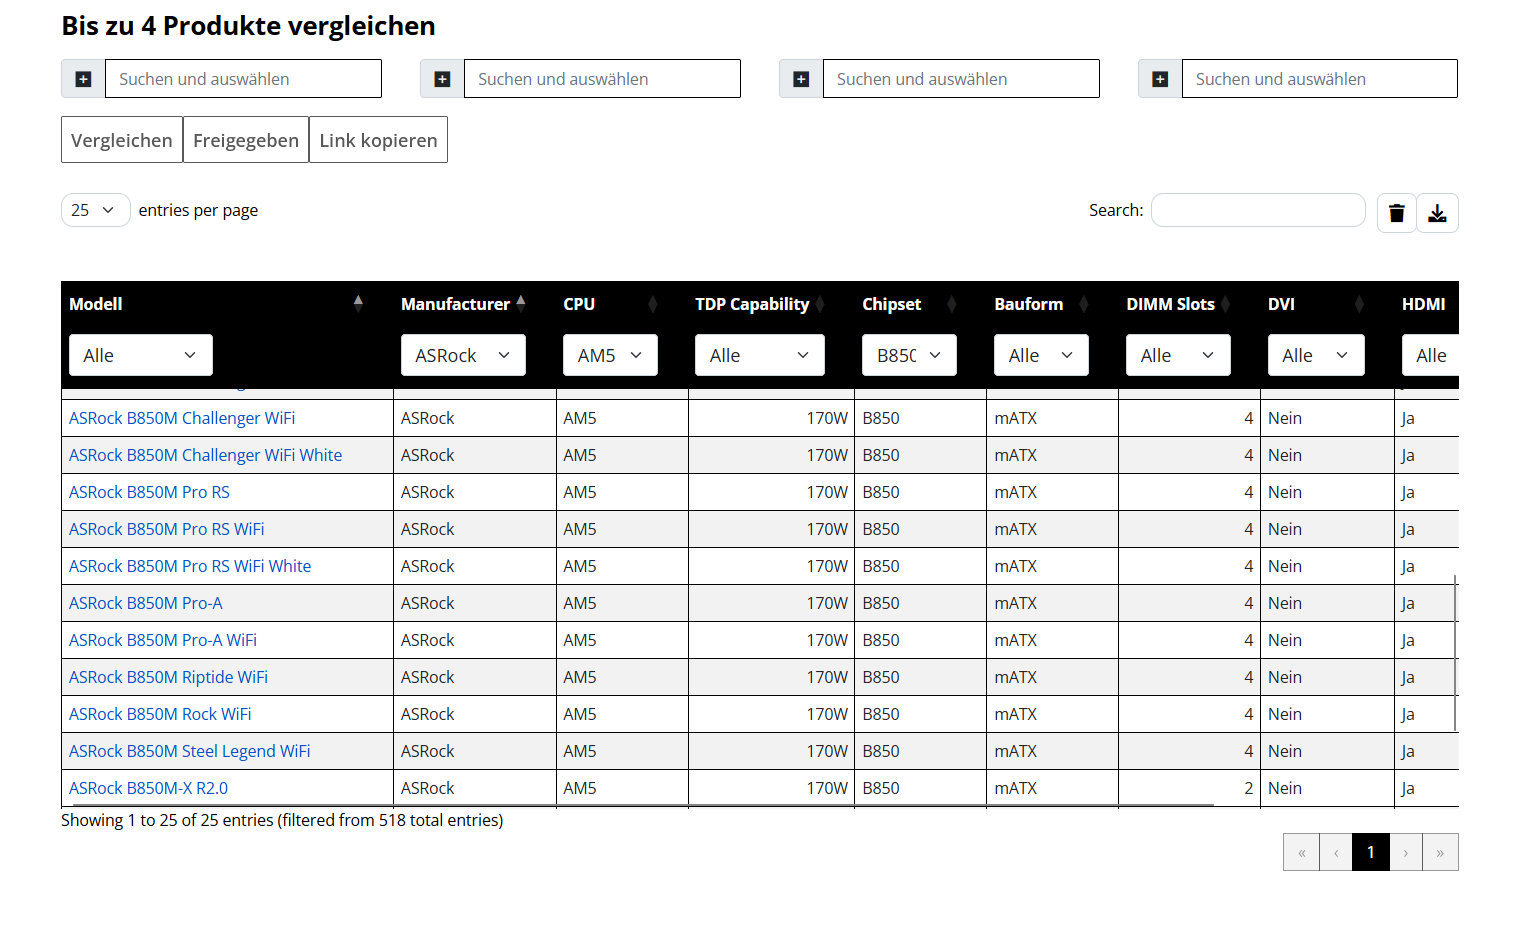Click into the table Search field

pos(1258,210)
